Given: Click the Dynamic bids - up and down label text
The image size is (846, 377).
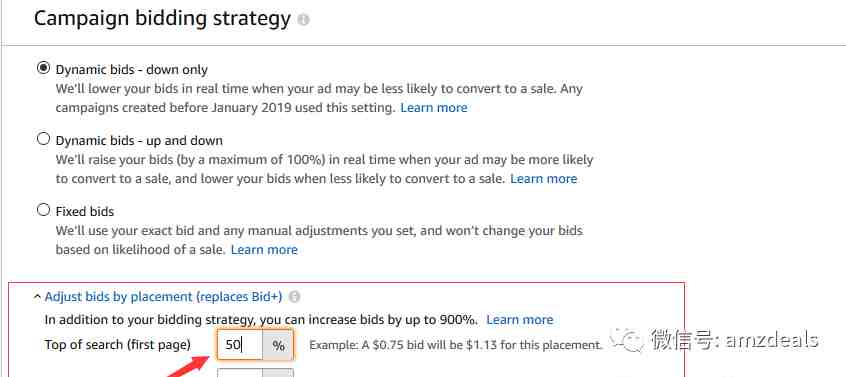Looking at the screenshot, I should click(139, 140).
